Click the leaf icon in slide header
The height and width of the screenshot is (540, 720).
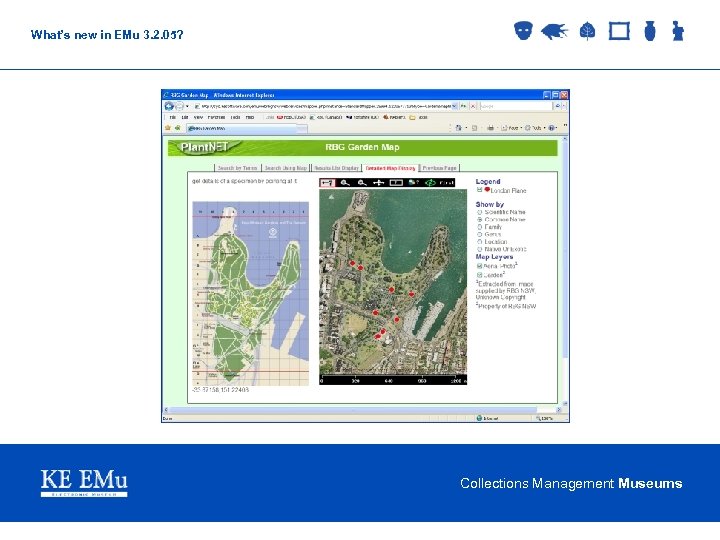(587, 31)
